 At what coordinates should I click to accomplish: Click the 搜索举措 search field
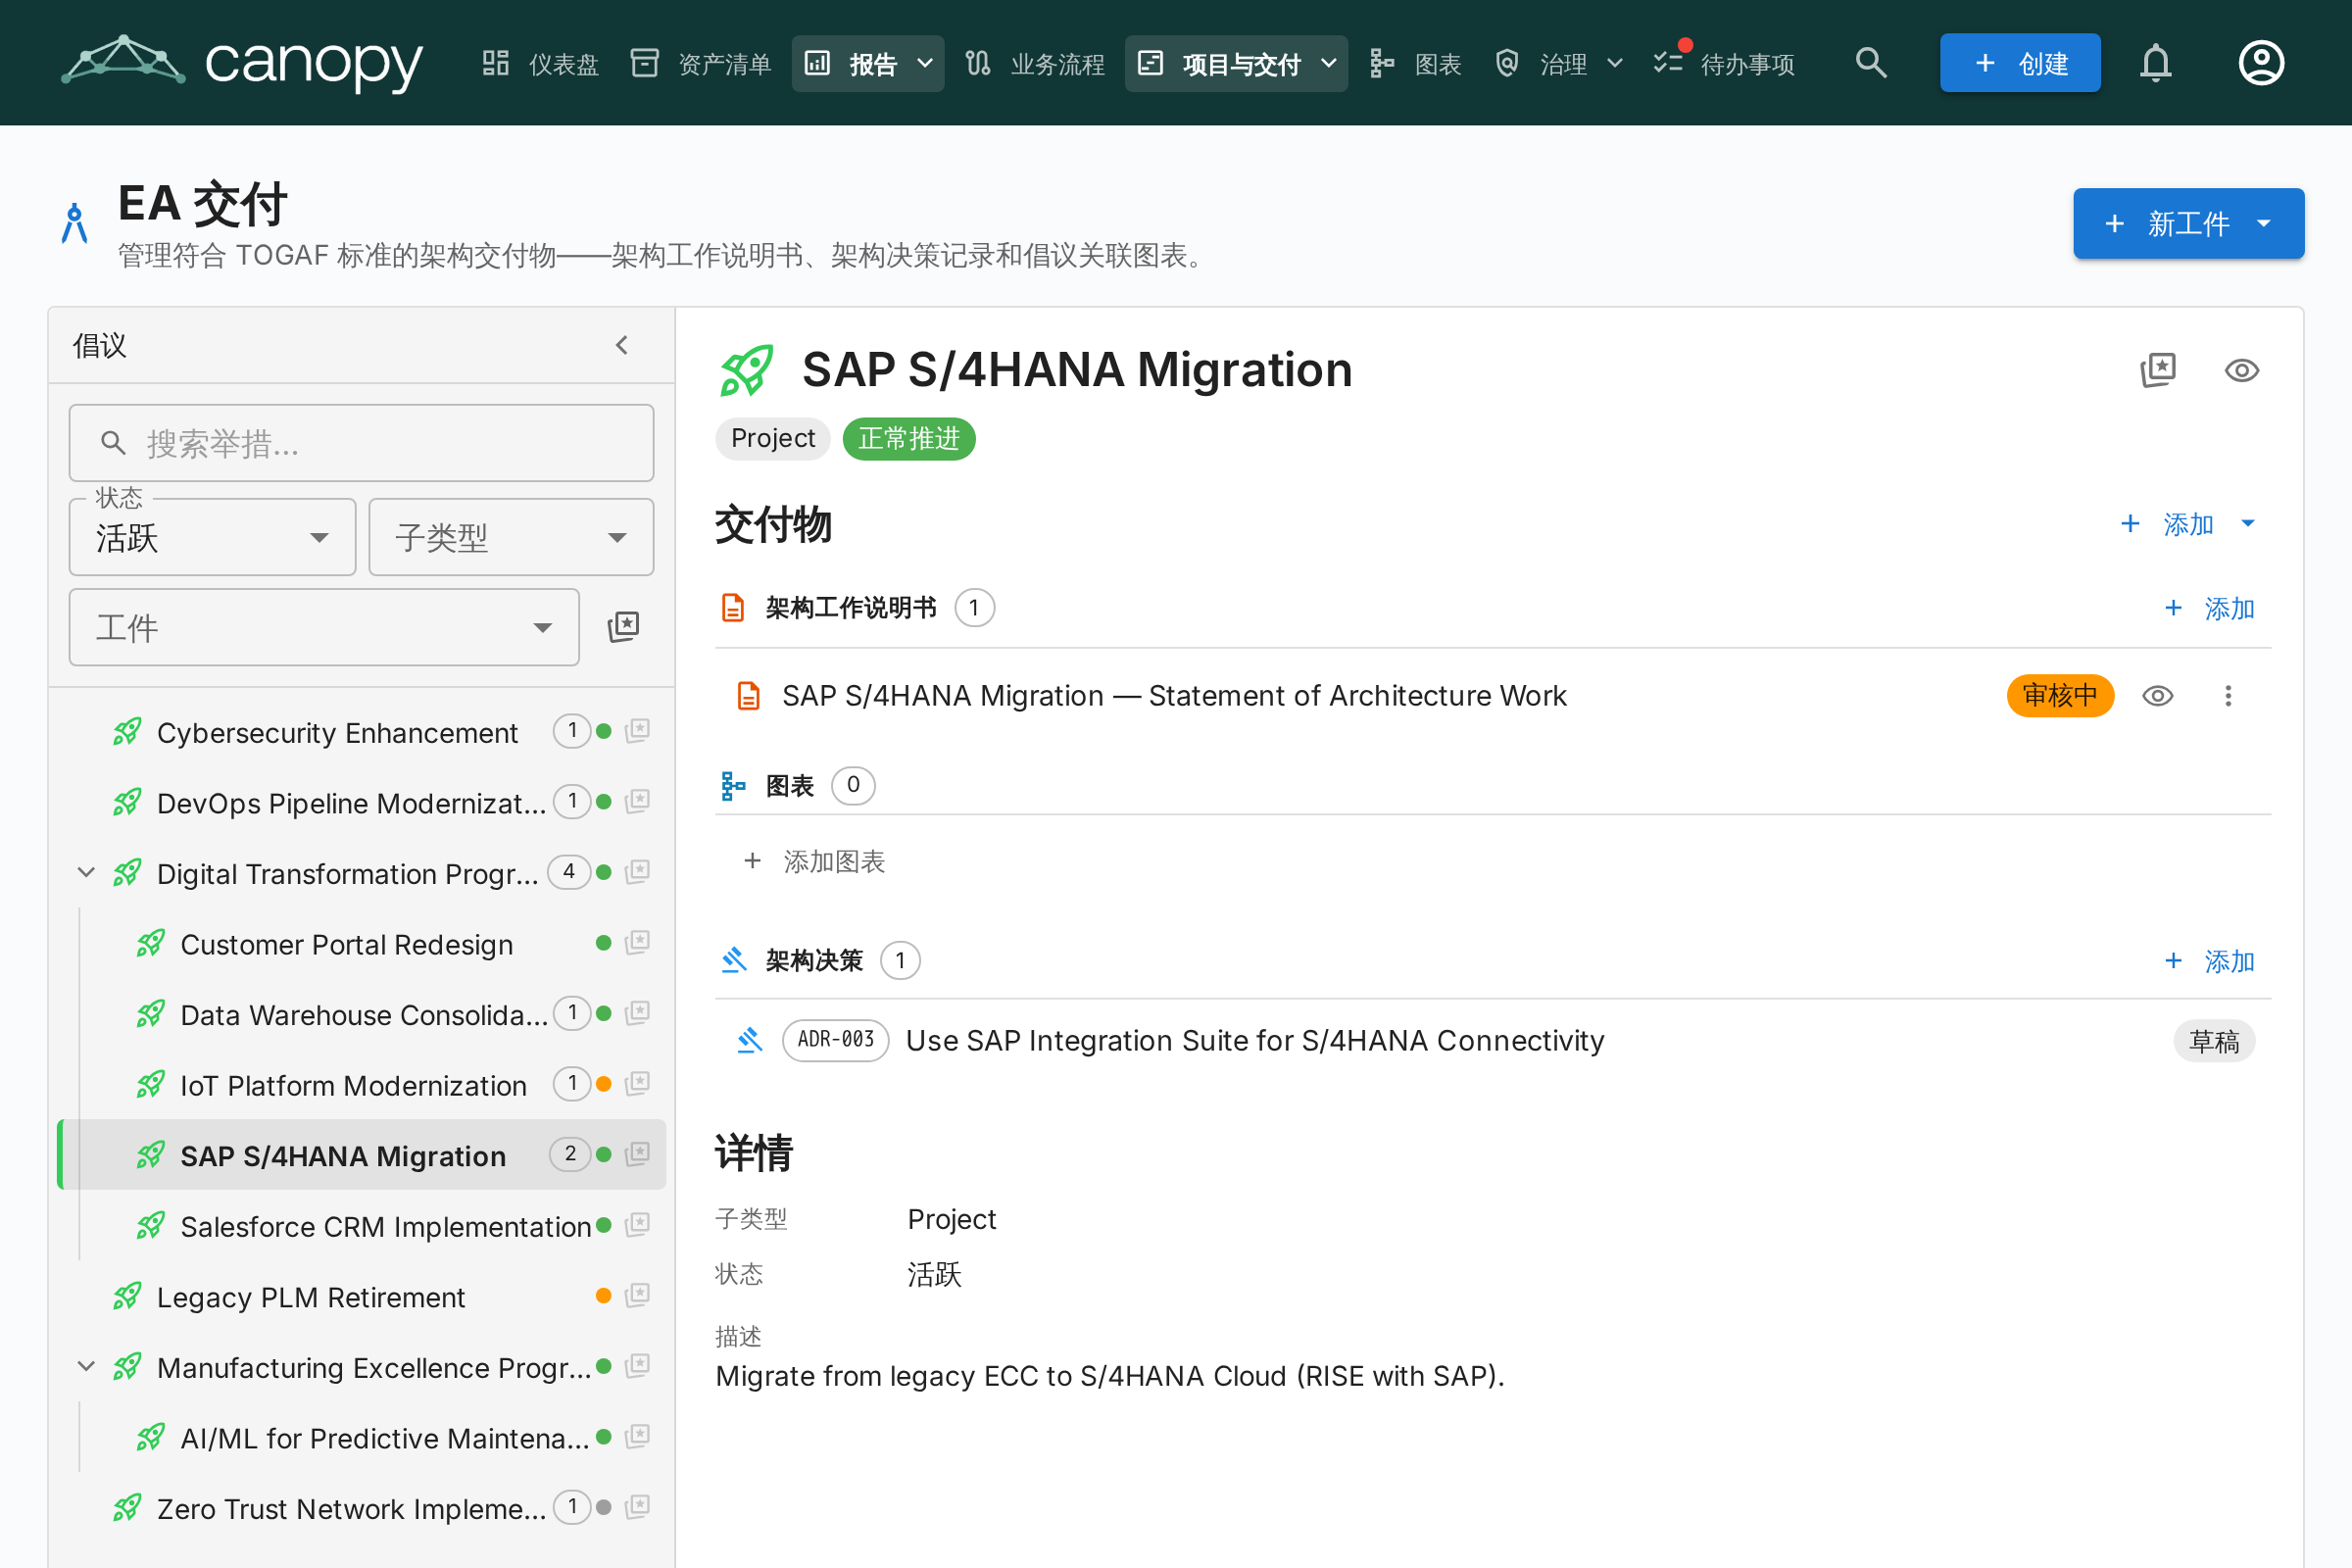pos(361,443)
